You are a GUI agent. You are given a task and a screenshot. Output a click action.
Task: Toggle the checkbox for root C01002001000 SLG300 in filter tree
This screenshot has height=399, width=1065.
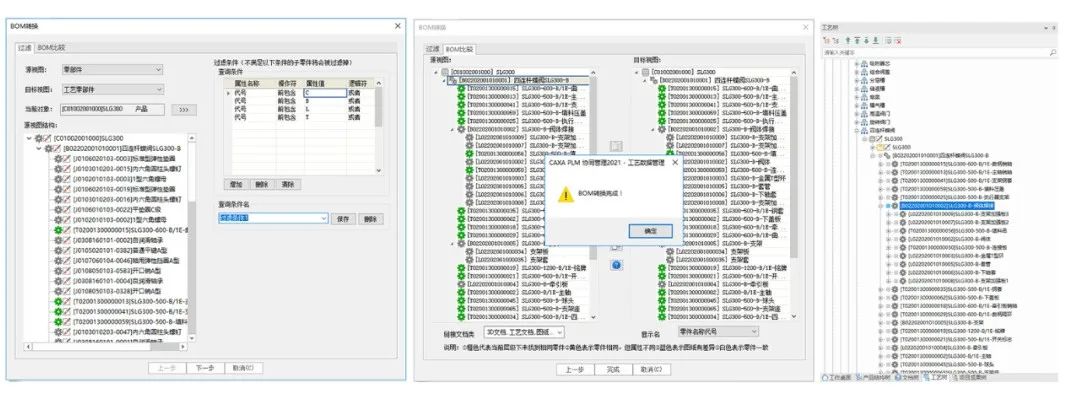tap(48, 139)
